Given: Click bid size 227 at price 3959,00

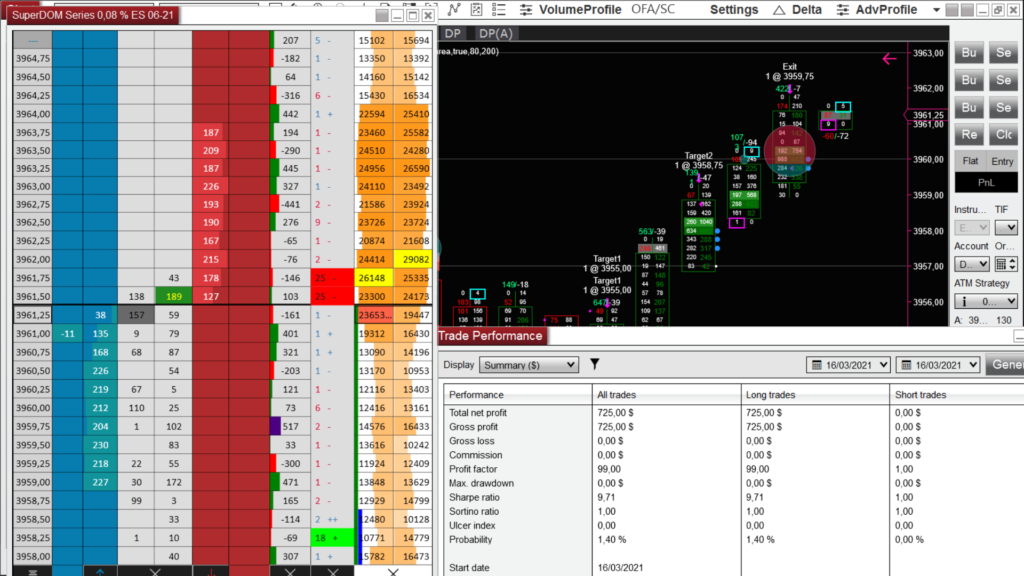Looking at the screenshot, I should [100, 482].
